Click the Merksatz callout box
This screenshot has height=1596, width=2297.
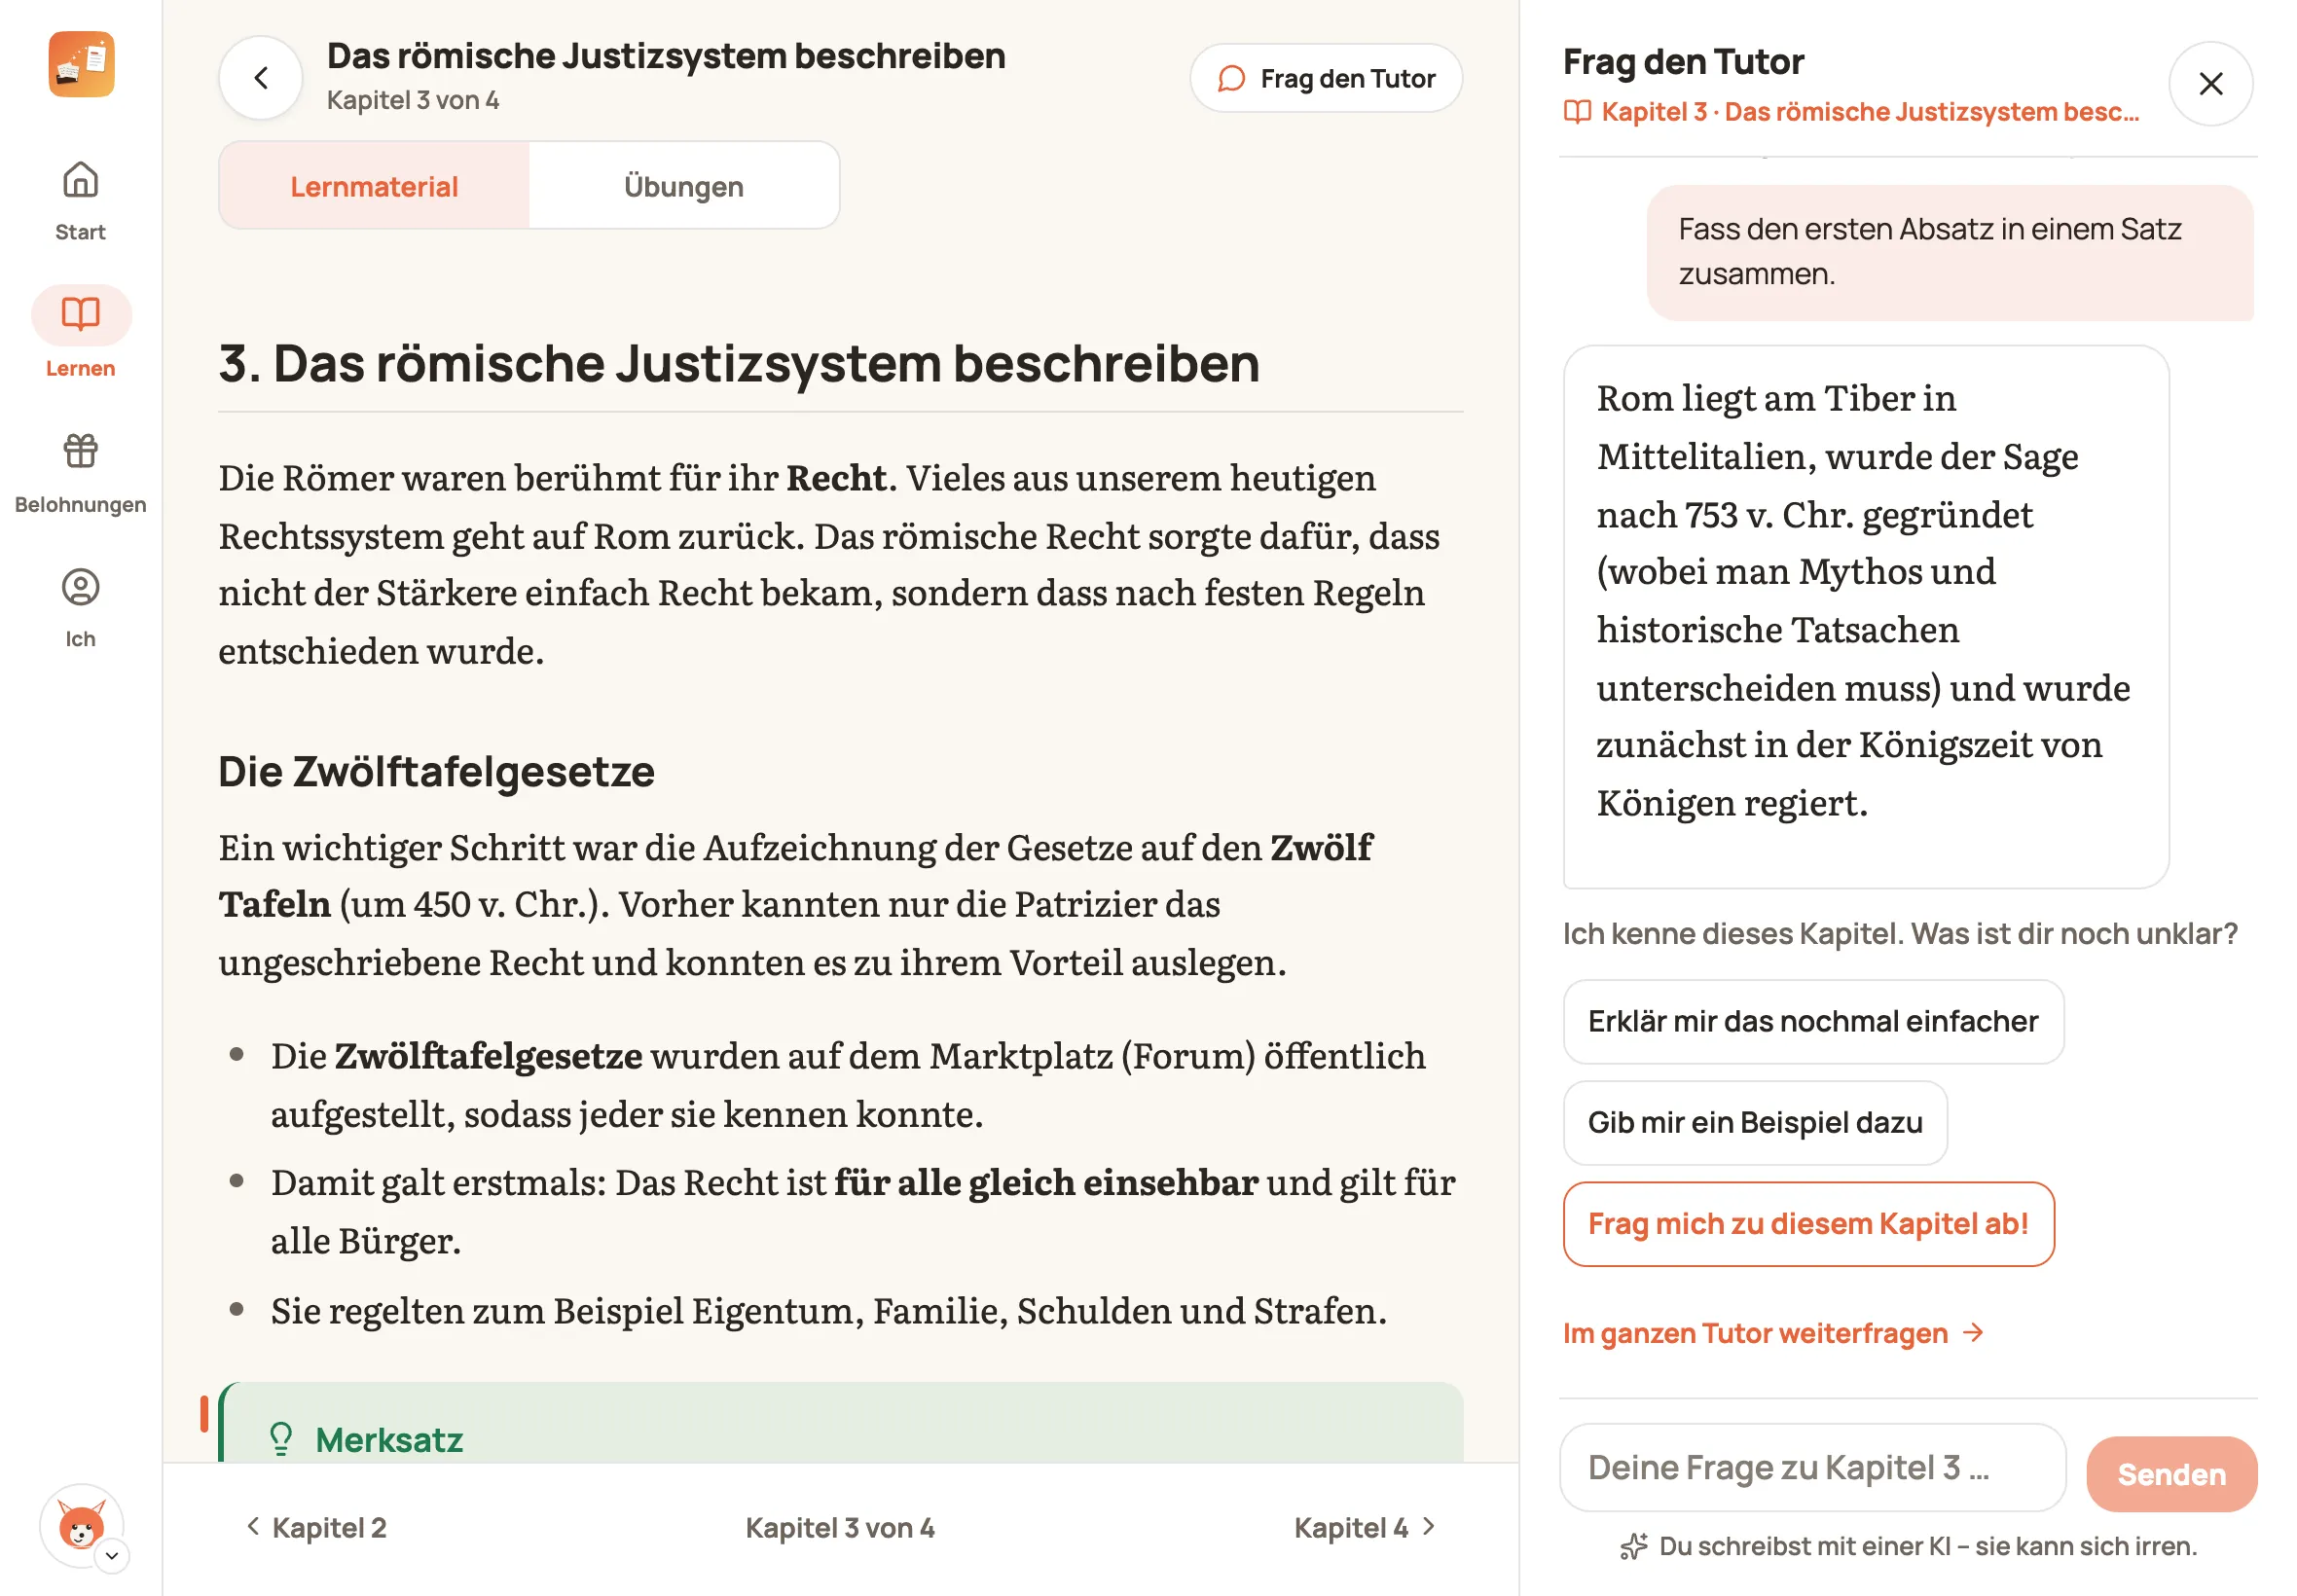click(840, 1422)
